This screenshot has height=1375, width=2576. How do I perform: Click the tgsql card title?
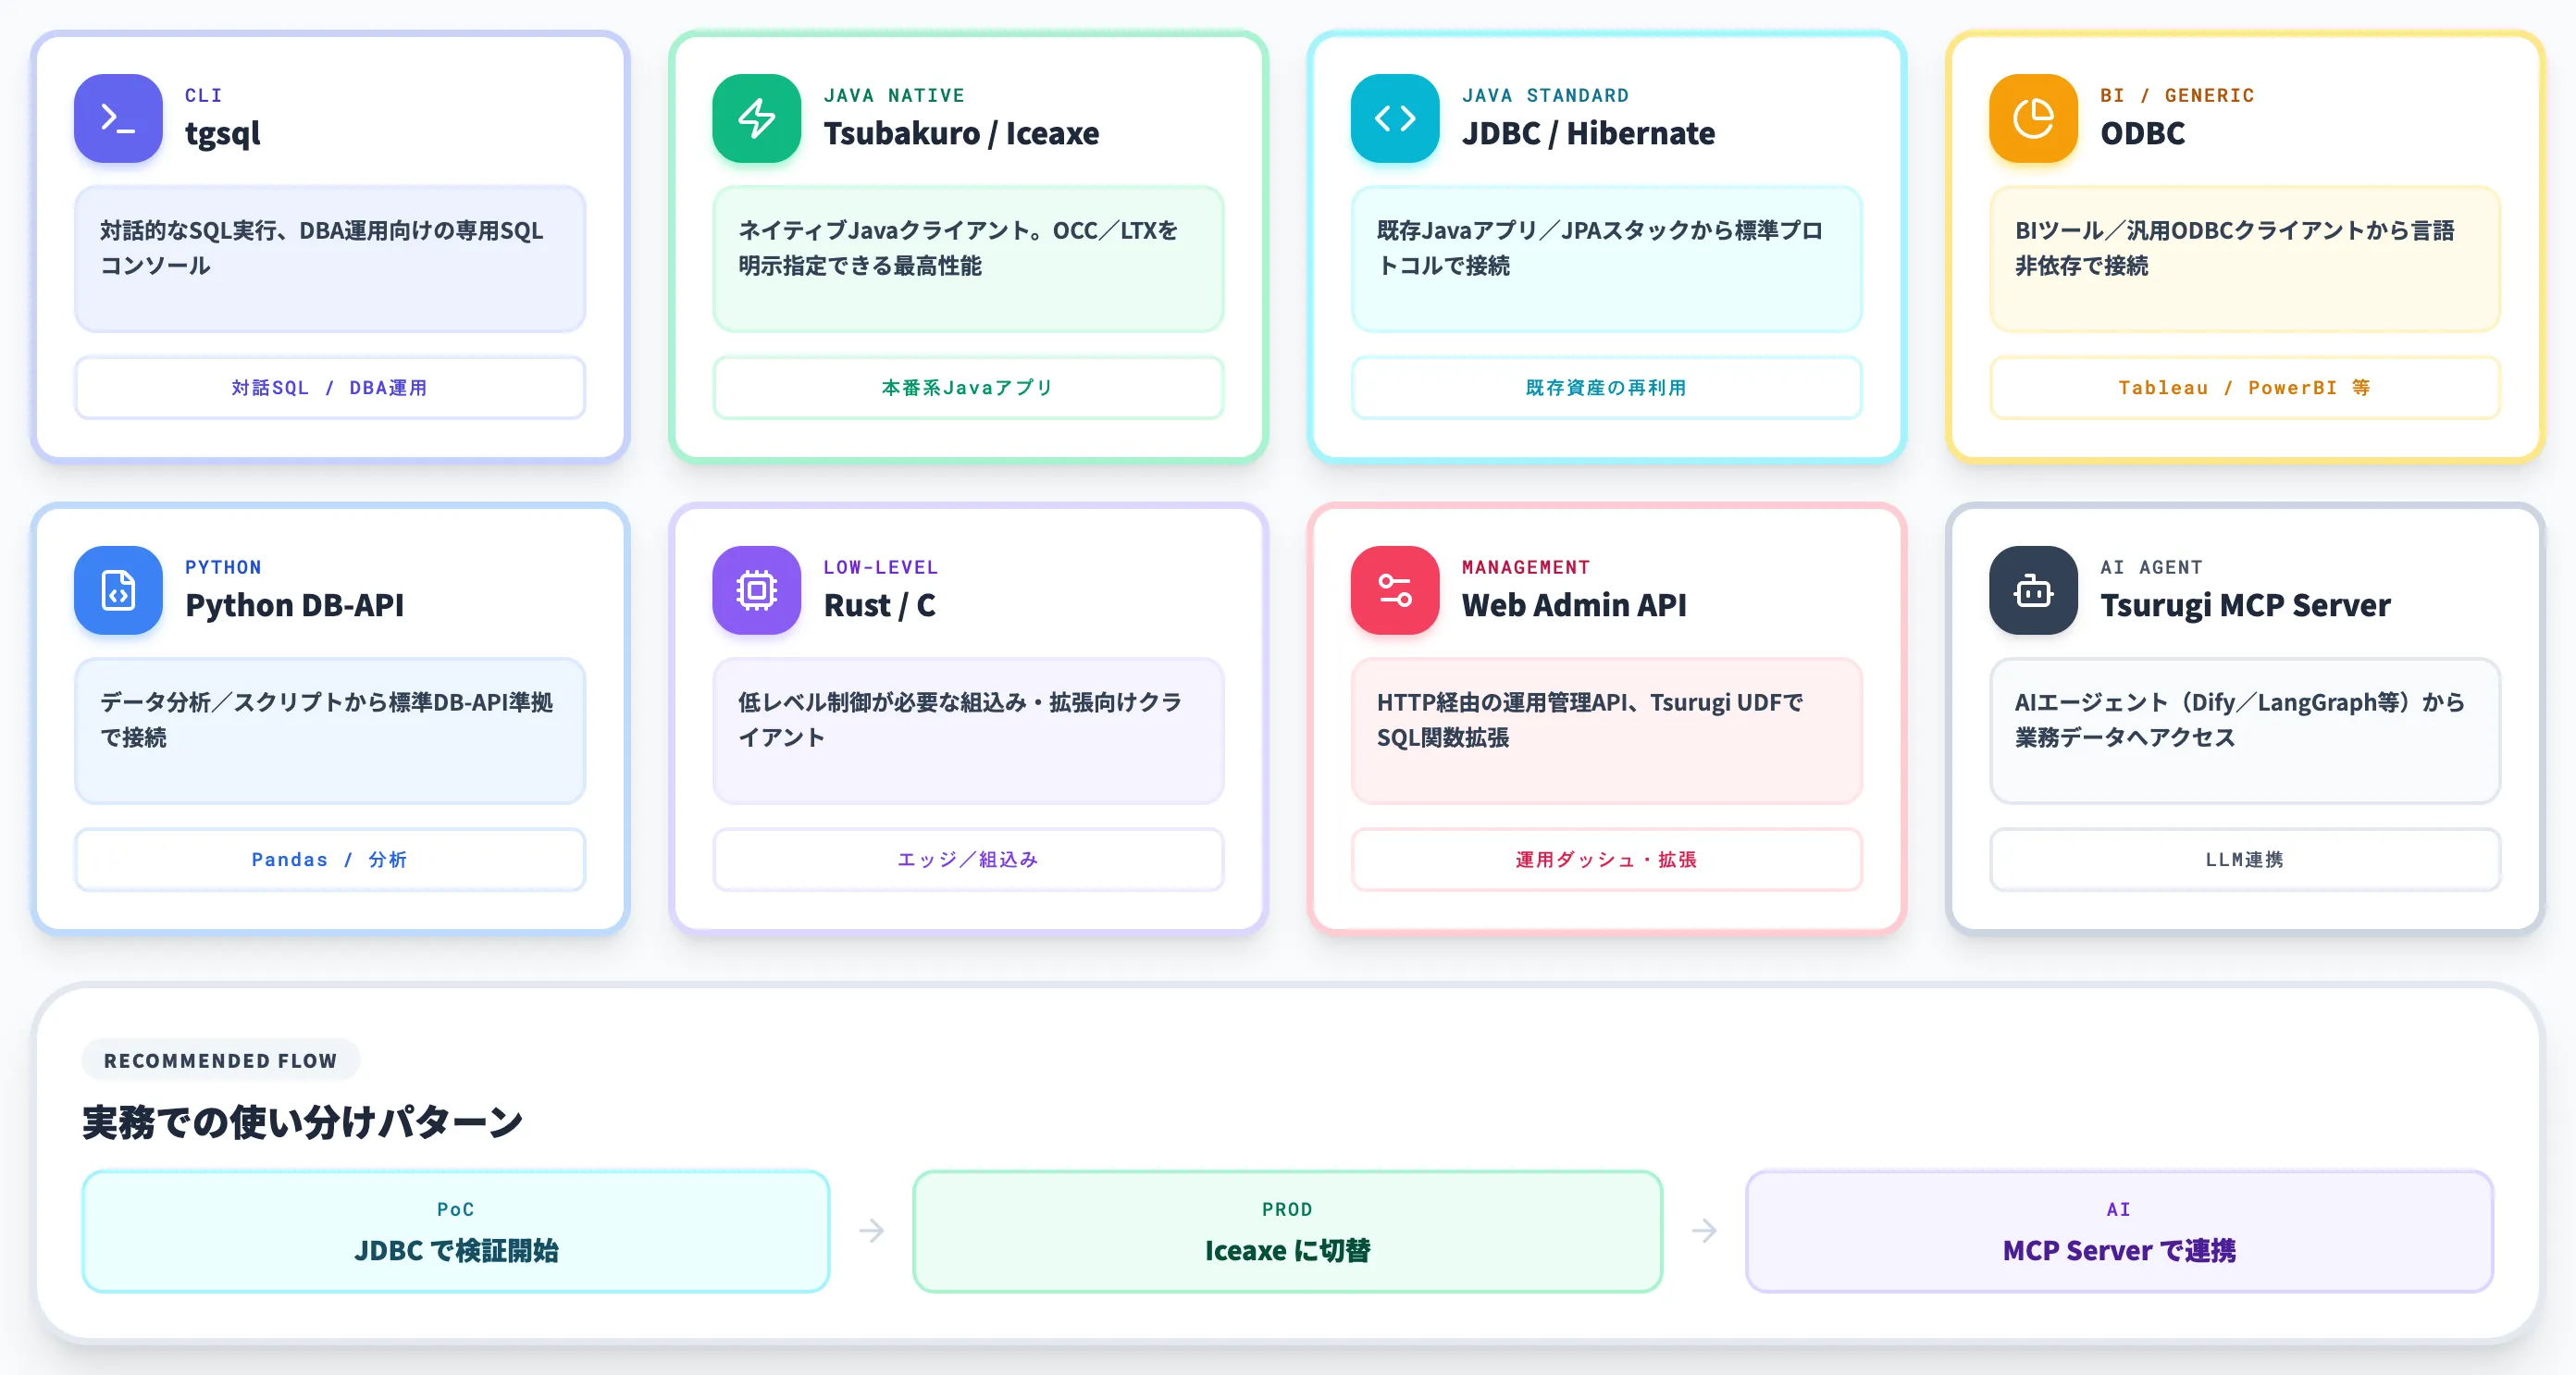(223, 133)
